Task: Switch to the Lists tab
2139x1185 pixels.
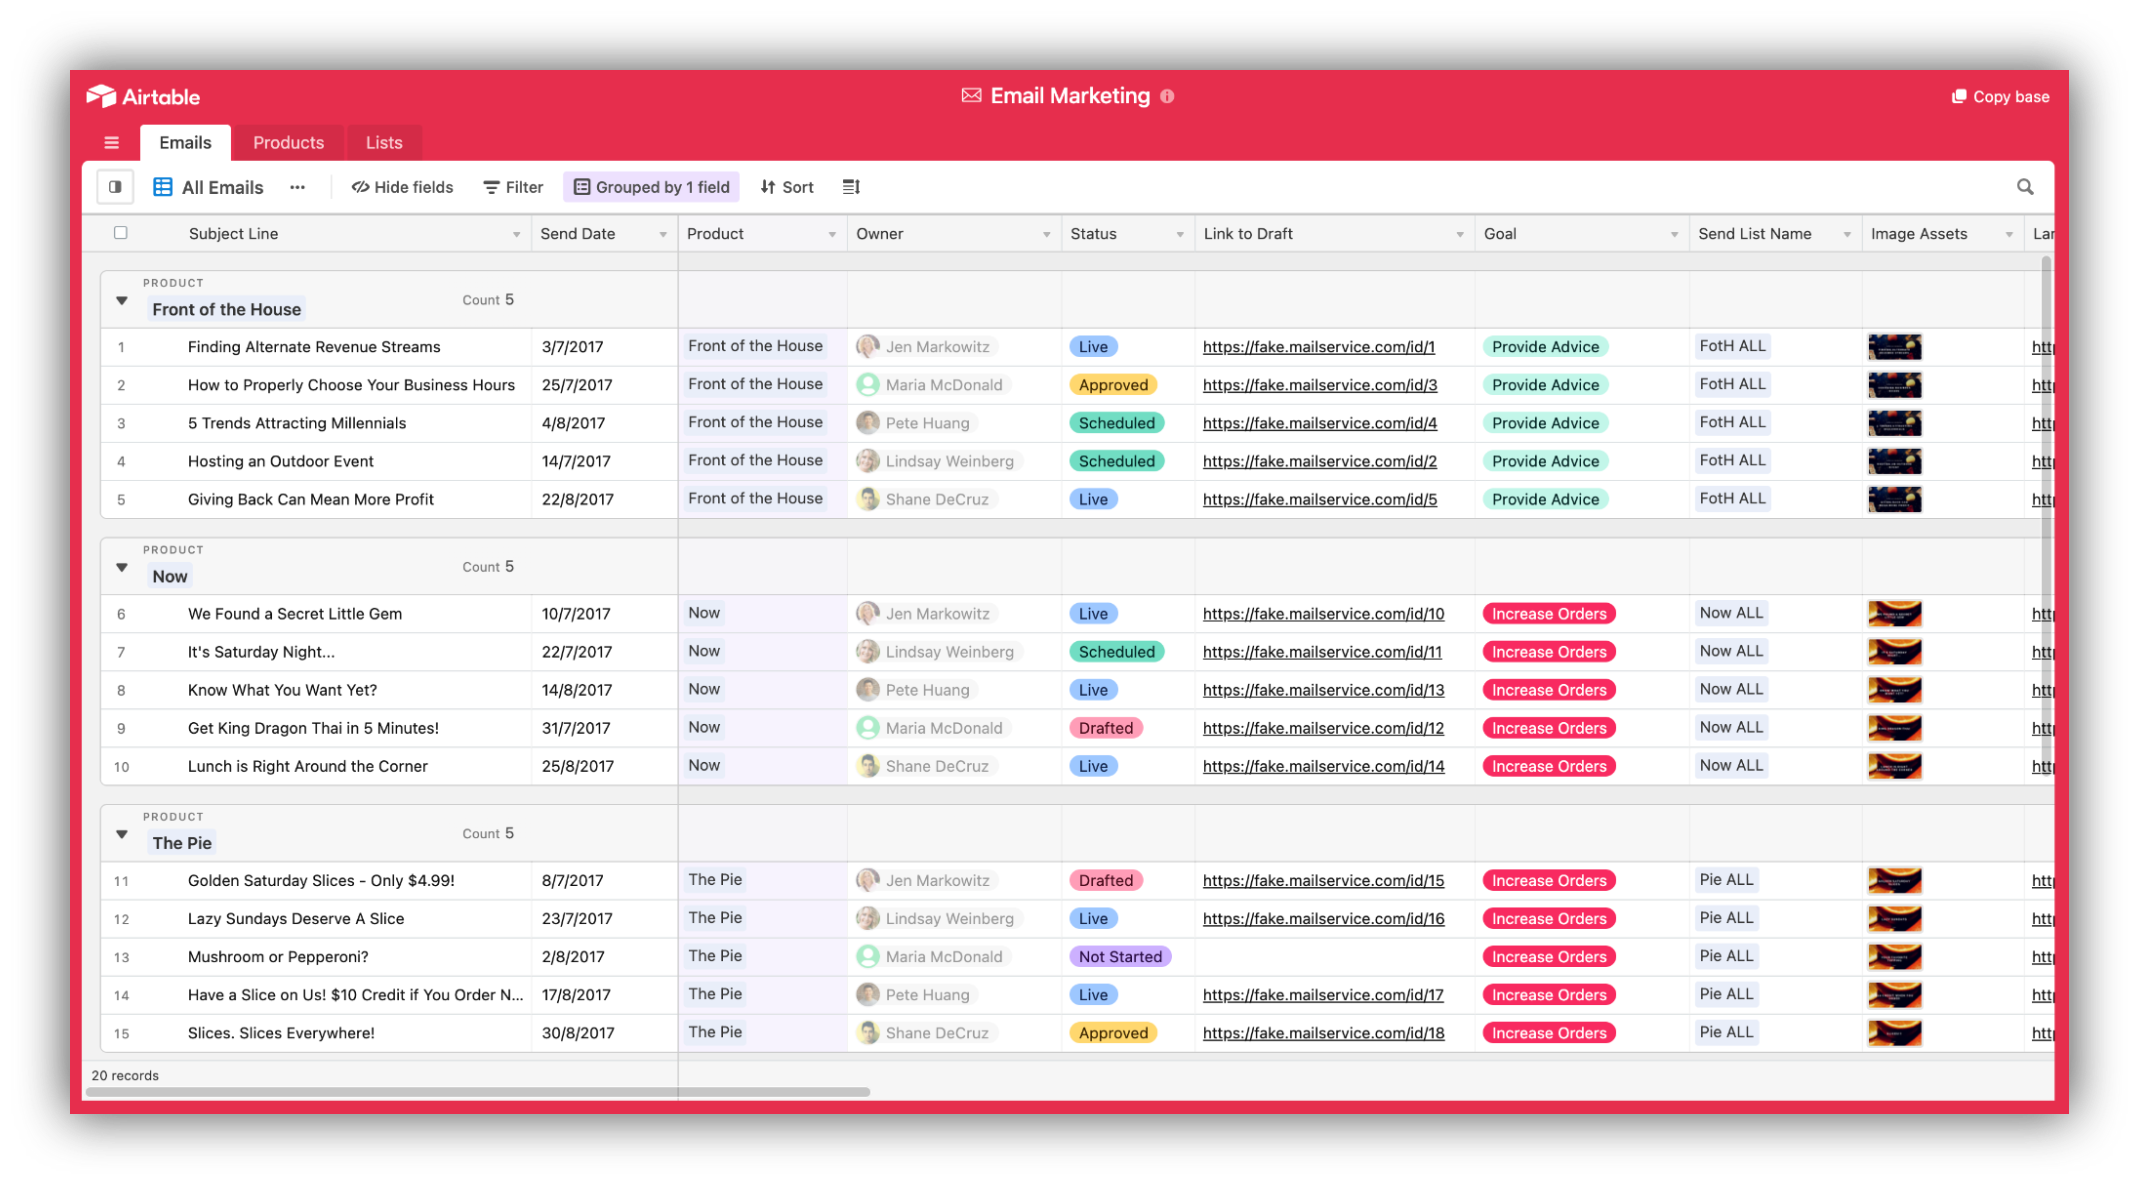Action: (x=383, y=142)
